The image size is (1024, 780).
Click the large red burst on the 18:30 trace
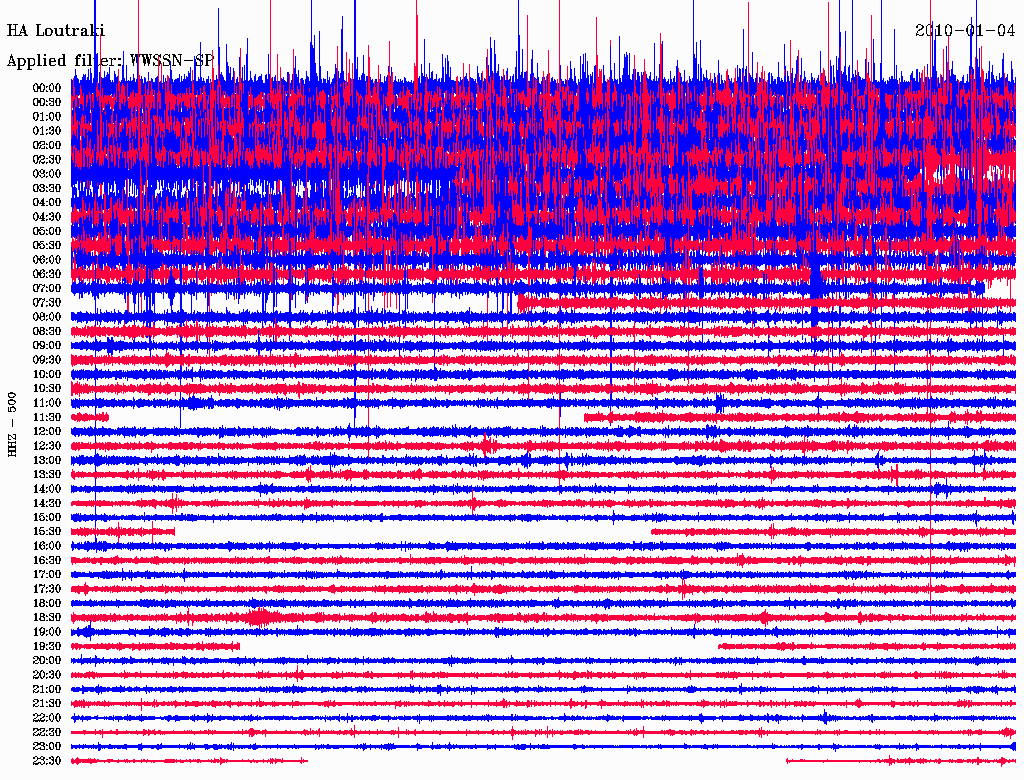[260, 618]
